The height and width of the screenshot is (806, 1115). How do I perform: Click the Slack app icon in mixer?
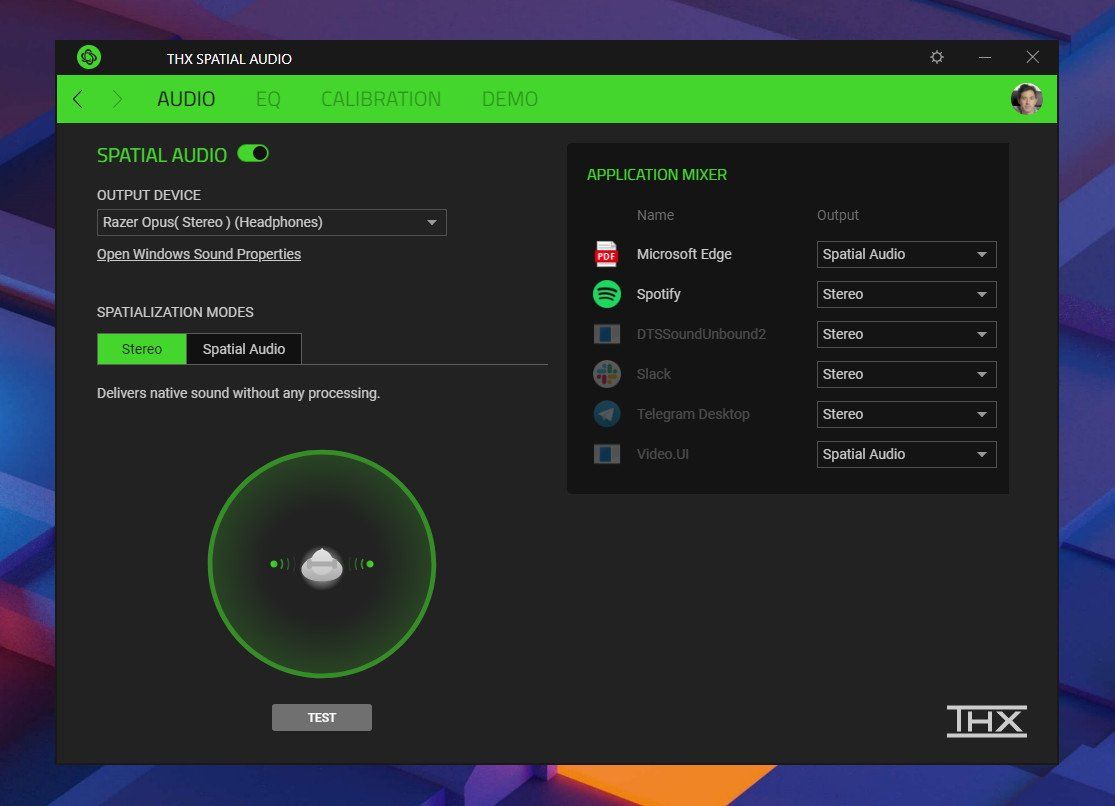tap(606, 374)
